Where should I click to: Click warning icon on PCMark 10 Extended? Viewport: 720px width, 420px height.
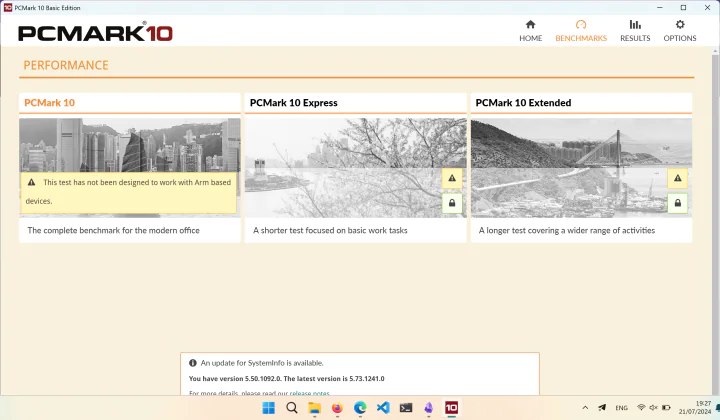tap(677, 178)
